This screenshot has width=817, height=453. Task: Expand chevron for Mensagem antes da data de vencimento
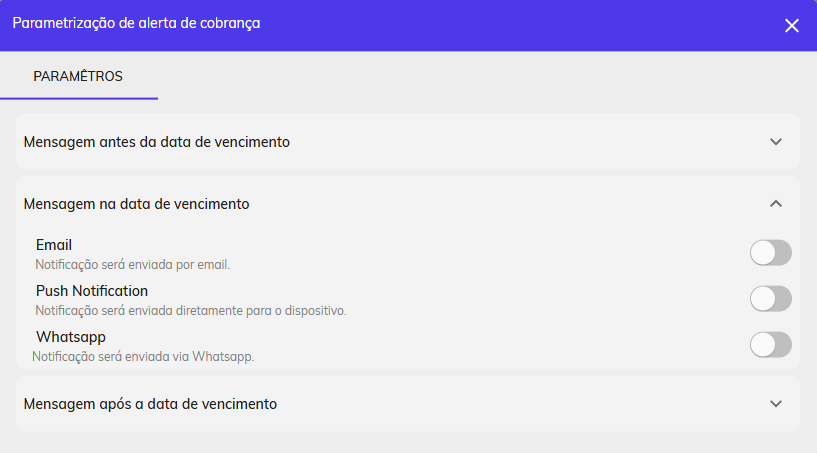tap(776, 142)
